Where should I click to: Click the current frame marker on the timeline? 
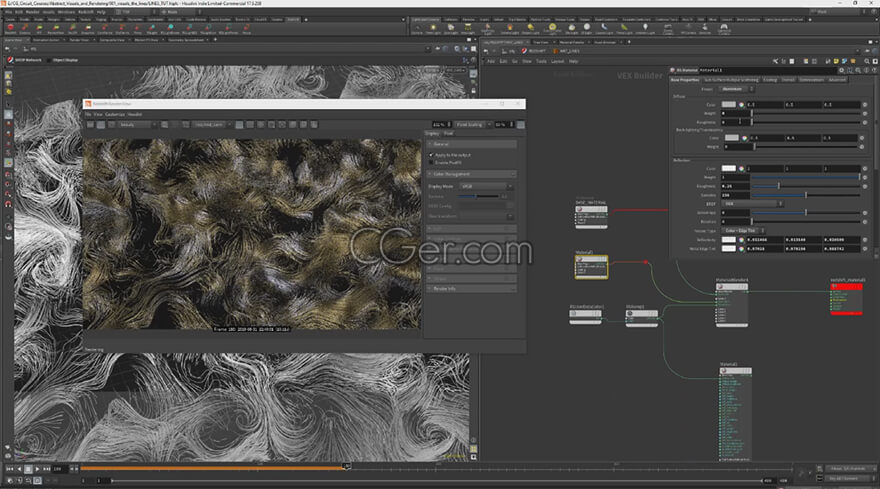tap(347, 466)
